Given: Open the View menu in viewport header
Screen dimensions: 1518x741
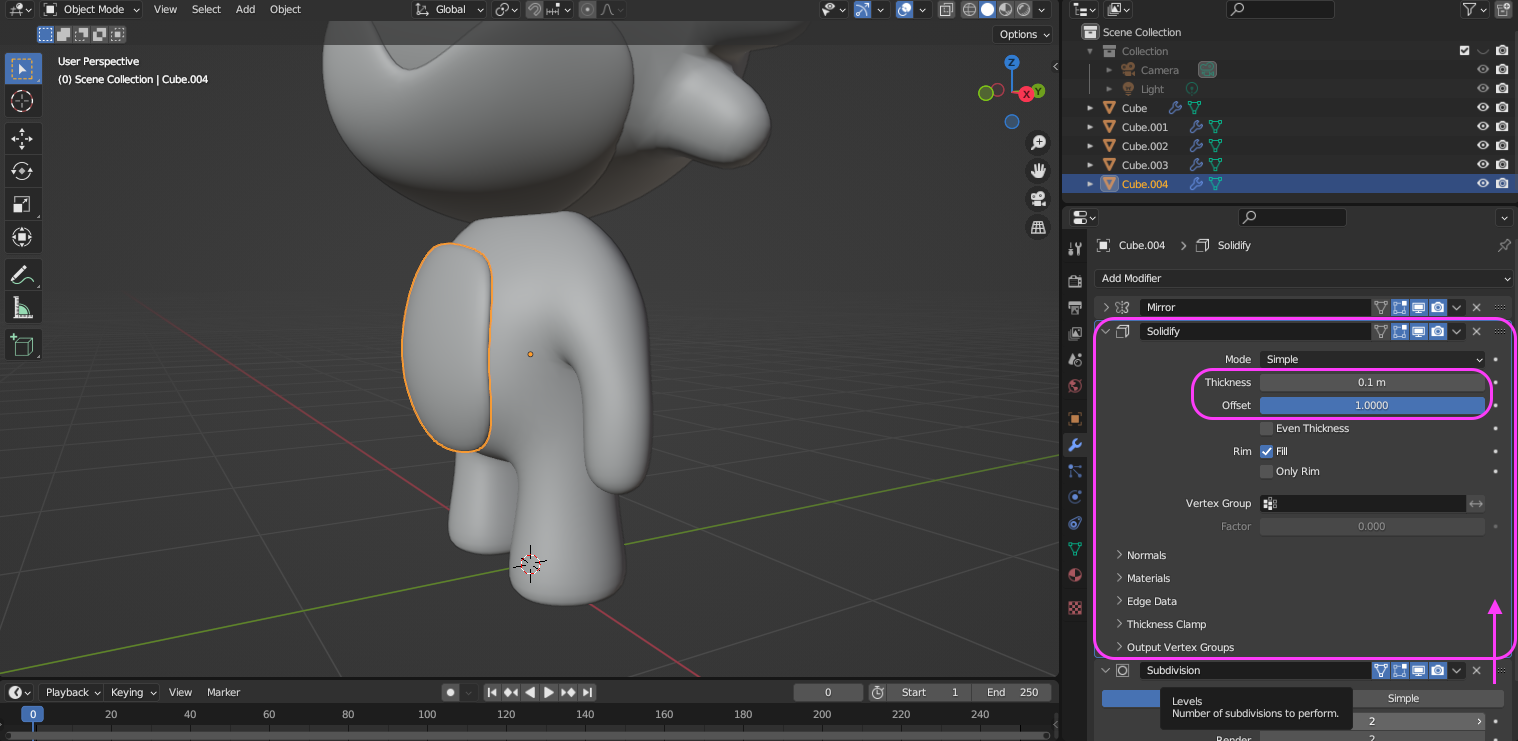Looking at the screenshot, I should coord(166,9).
